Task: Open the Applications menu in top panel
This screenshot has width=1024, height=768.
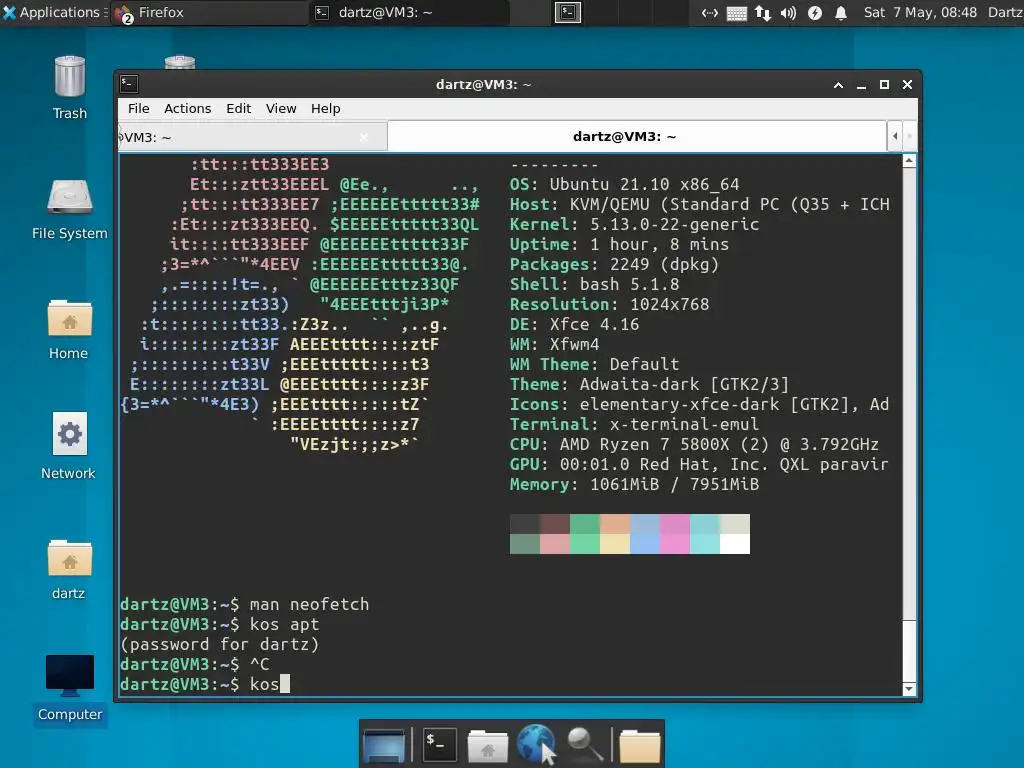Action: point(52,12)
